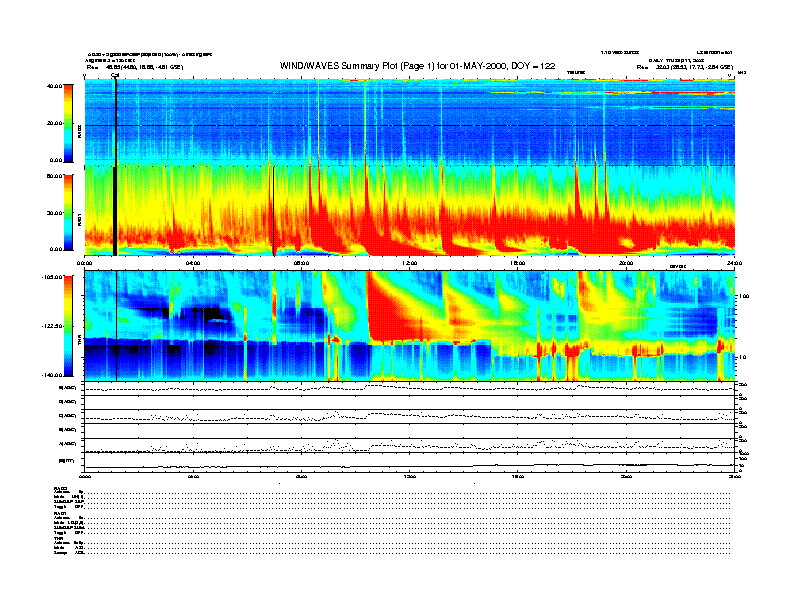
Task: Click the RAD1 spectrogram panel
Action: (x=410, y=211)
